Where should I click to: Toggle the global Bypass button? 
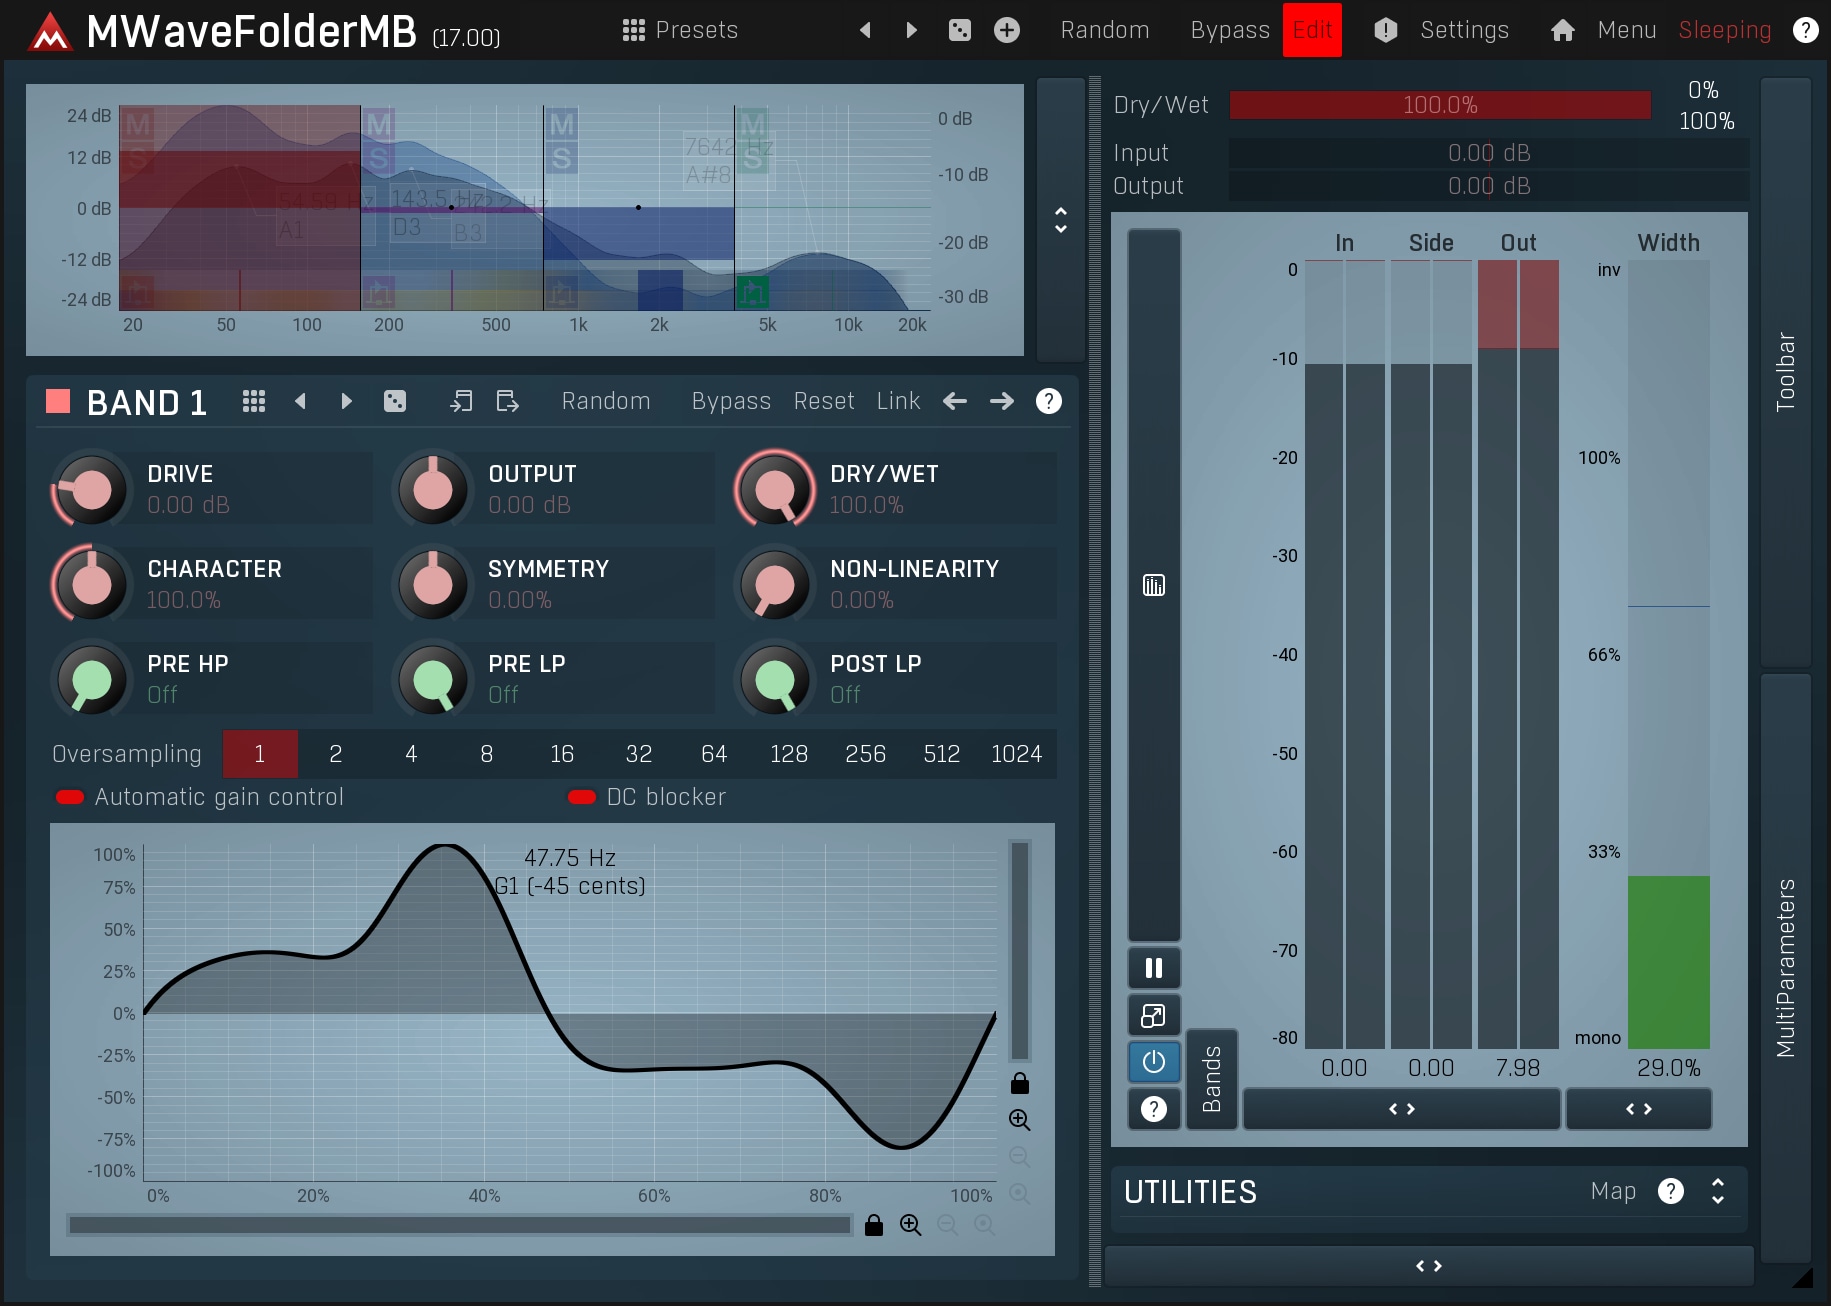[1229, 30]
